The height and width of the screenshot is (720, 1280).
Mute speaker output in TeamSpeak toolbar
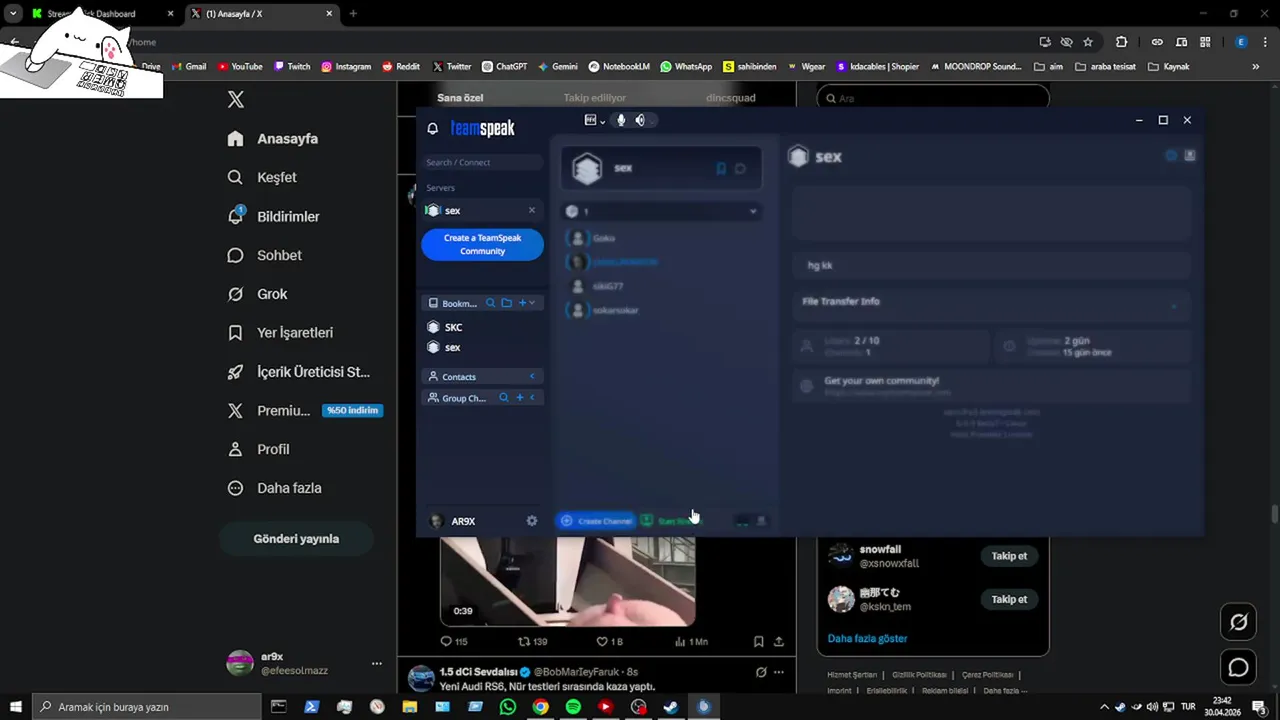coord(640,120)
